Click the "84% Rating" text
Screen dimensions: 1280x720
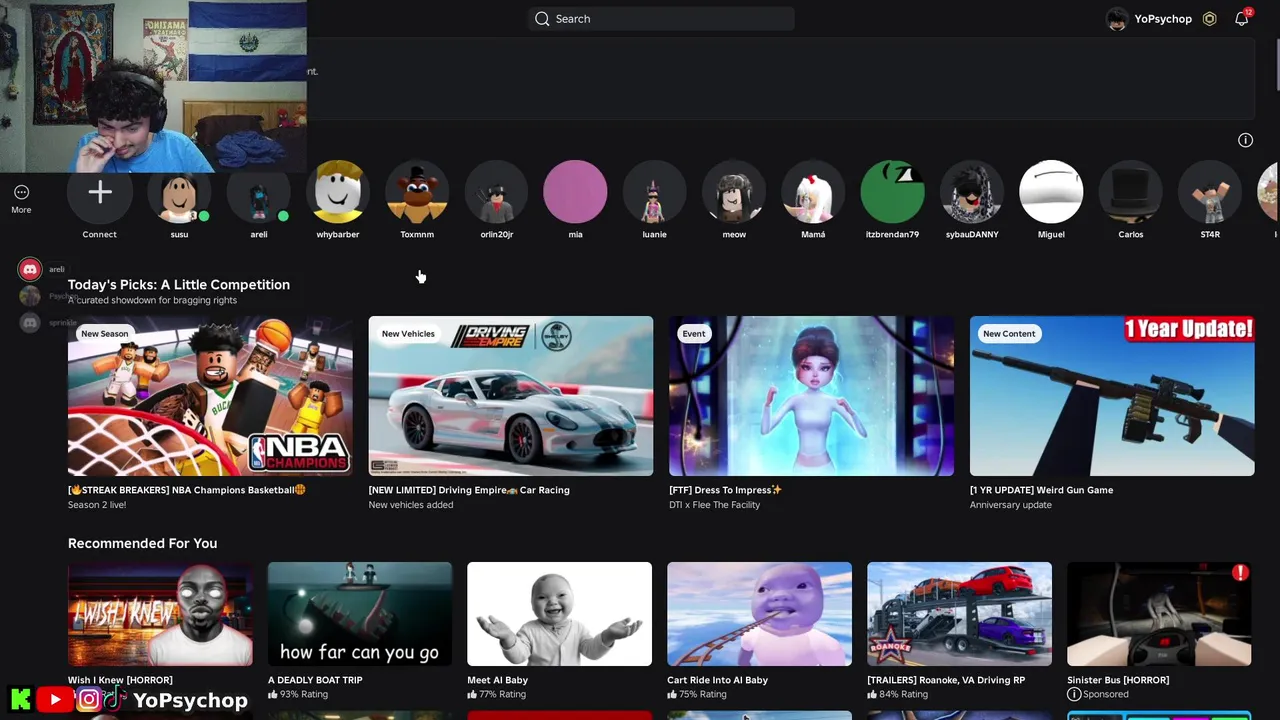click(902, 694)
